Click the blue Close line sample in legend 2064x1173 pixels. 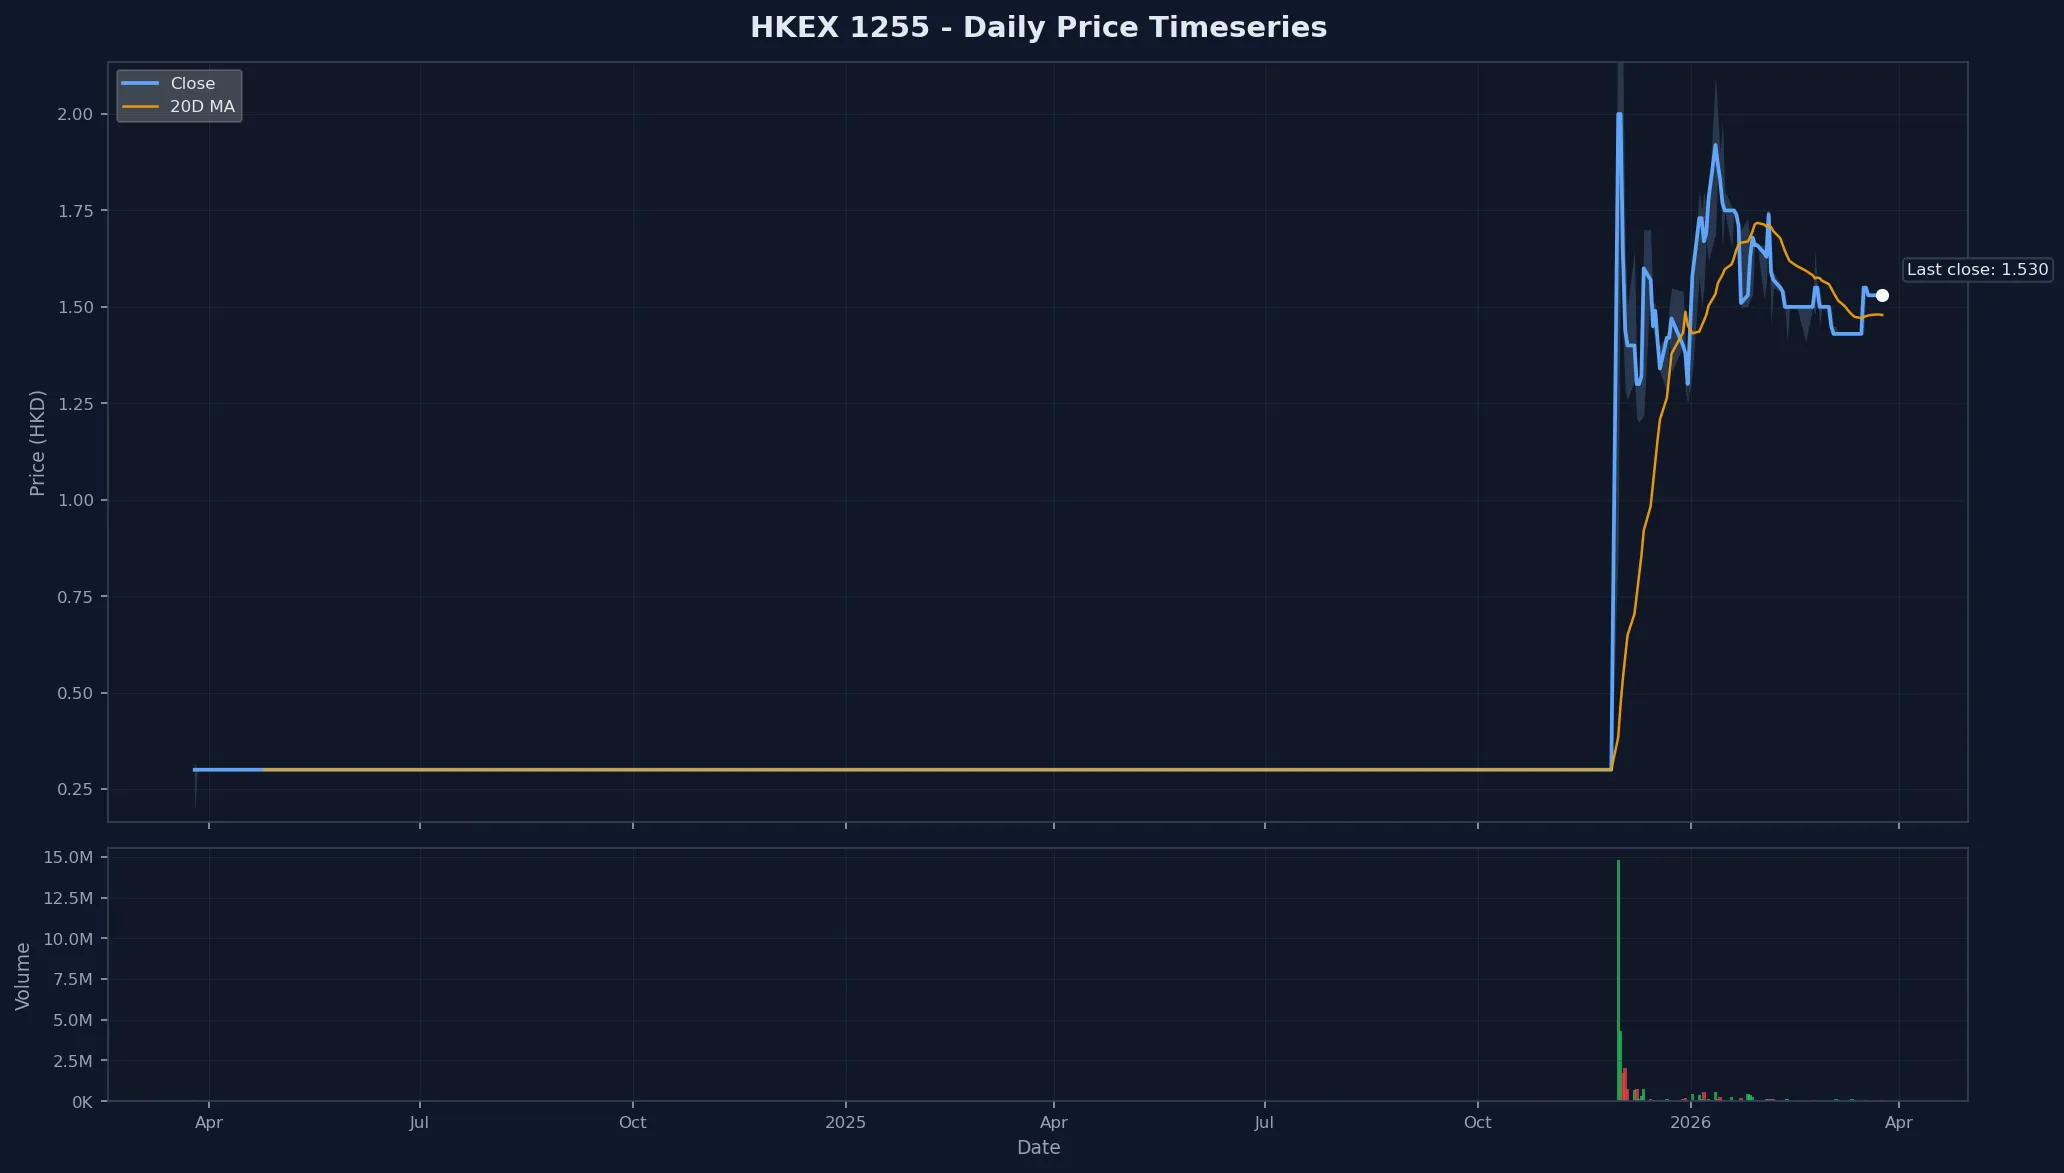point(138,83)
